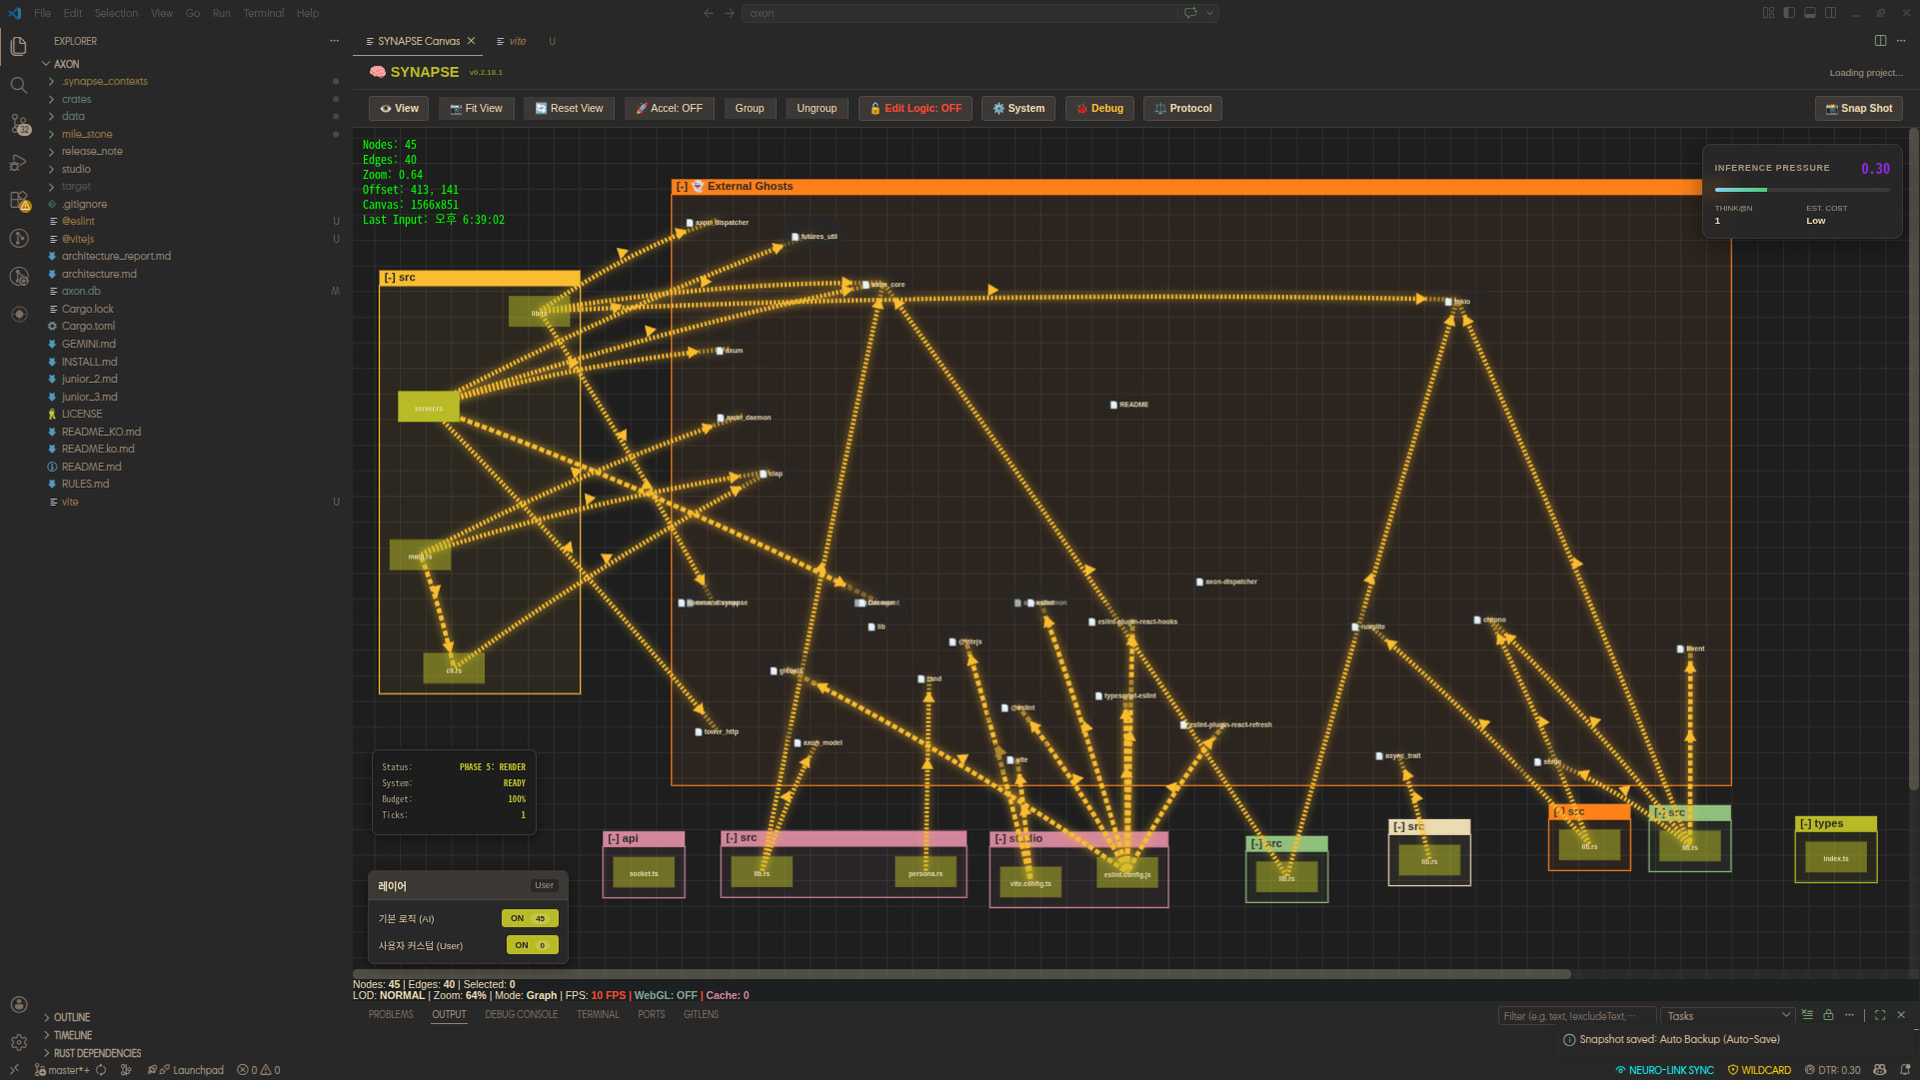This screenshot has height=1080, width=1920.
Task: Click the split editor icon
Action: [1880, 41]
